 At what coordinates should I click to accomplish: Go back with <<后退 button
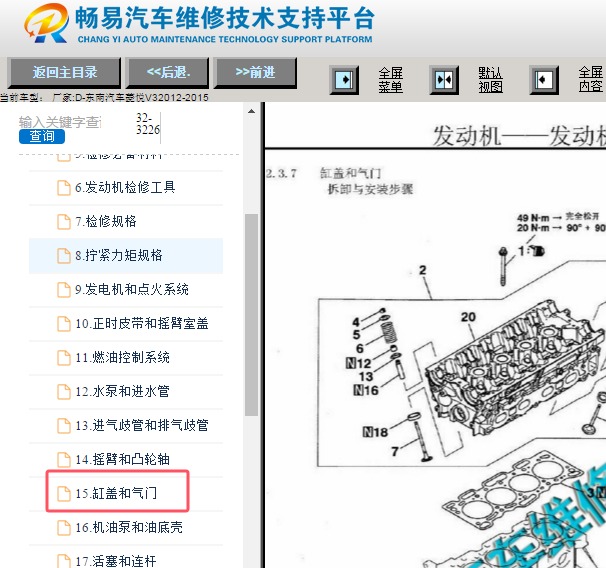(x=168, y=73)
